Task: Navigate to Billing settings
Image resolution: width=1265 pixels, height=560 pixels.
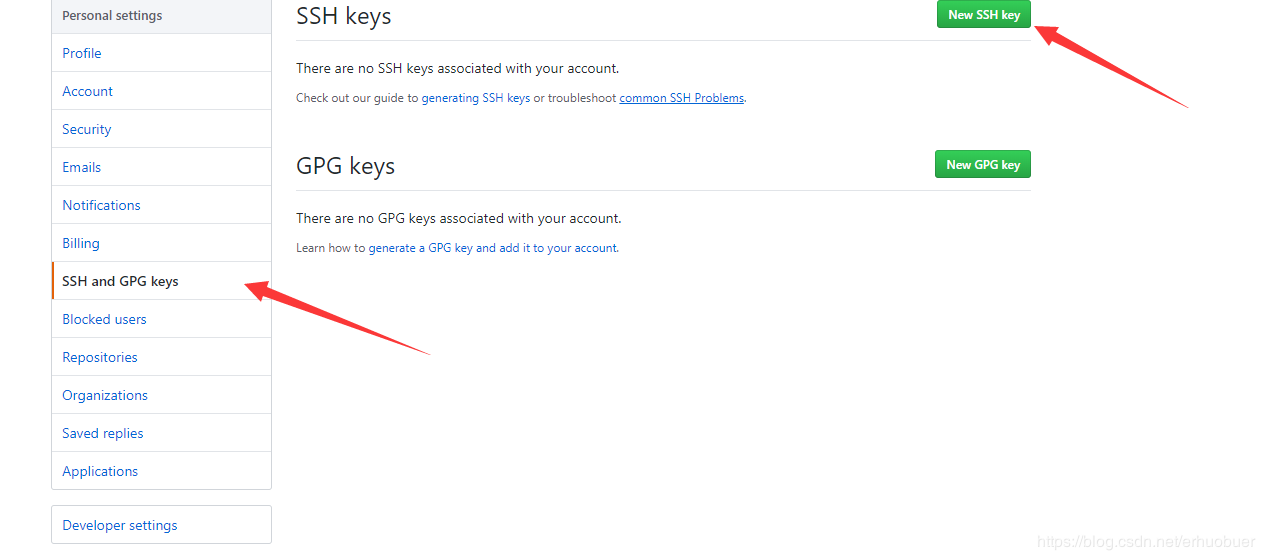Action: 81,243
